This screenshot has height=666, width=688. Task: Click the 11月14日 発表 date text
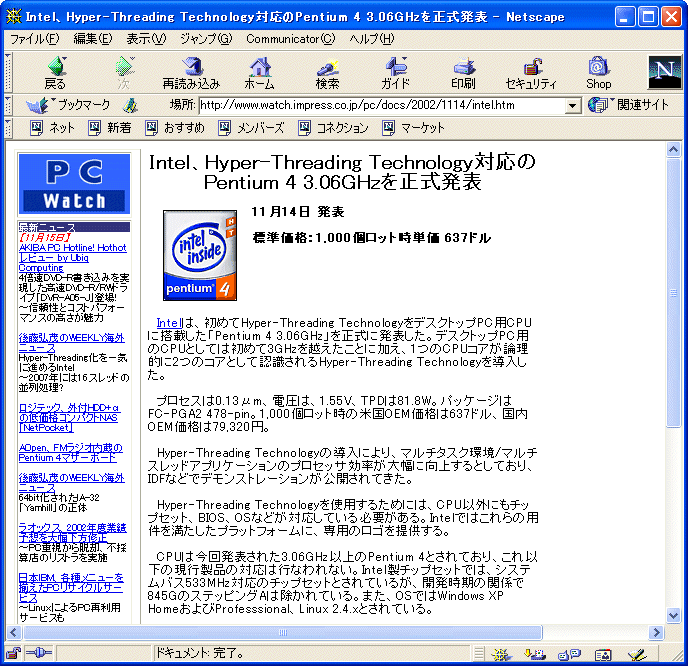coord(298,212)
